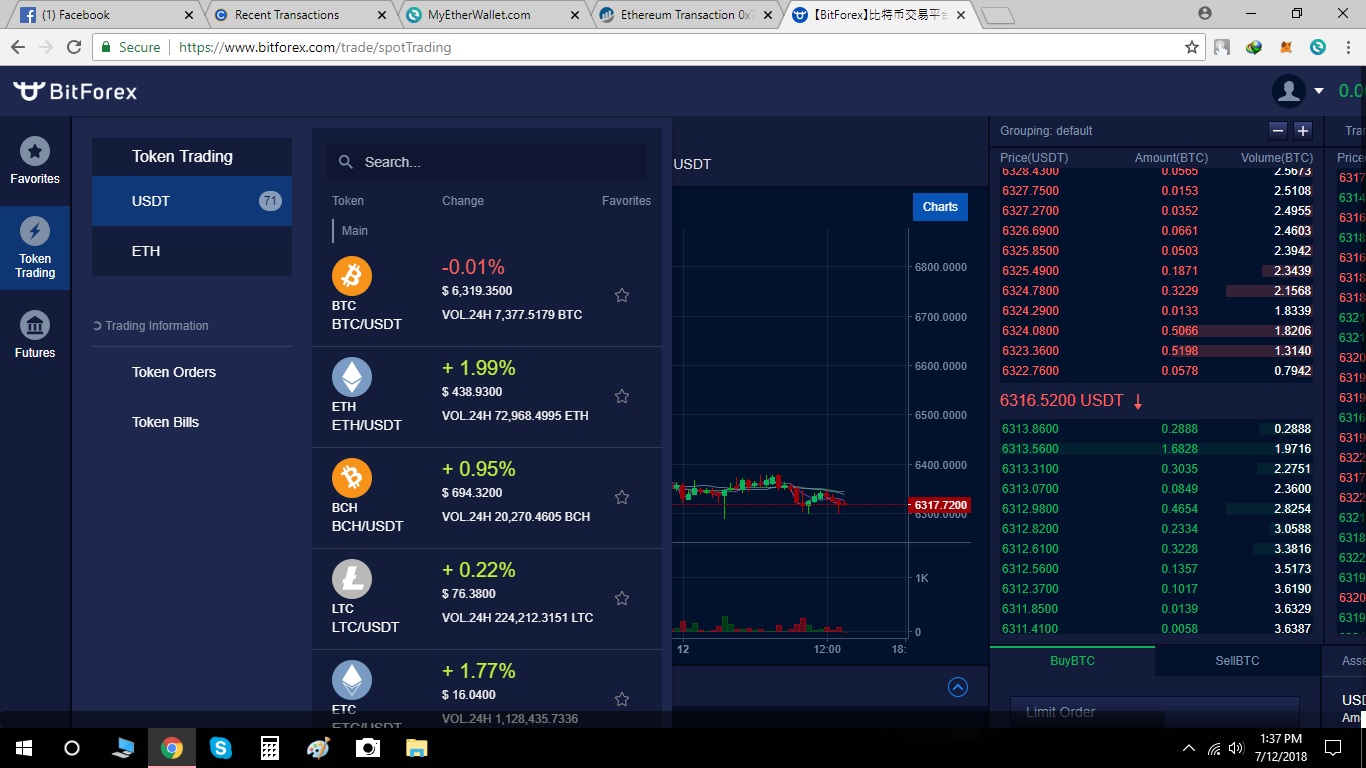1366x768 pixels.
Task: Click the Change column header
Action: pyautogui.click(x=463, y=201)
